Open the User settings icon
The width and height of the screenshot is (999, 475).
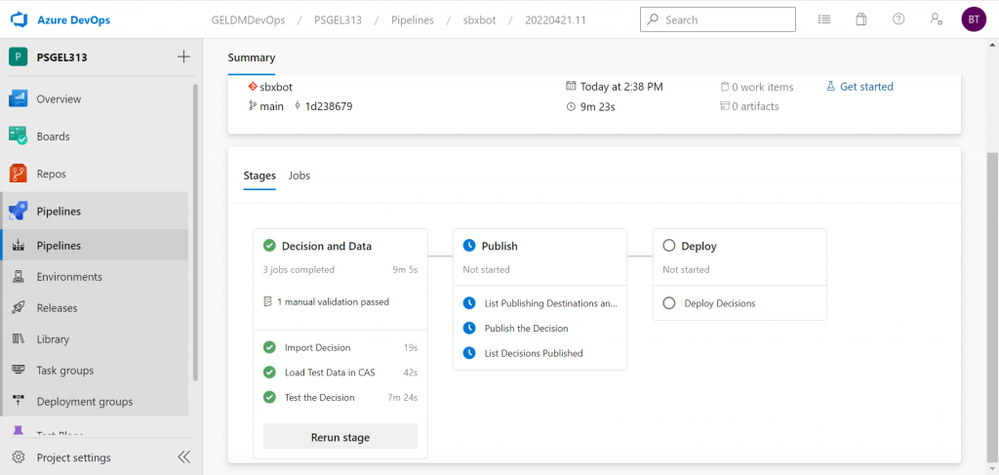(935, 19)
